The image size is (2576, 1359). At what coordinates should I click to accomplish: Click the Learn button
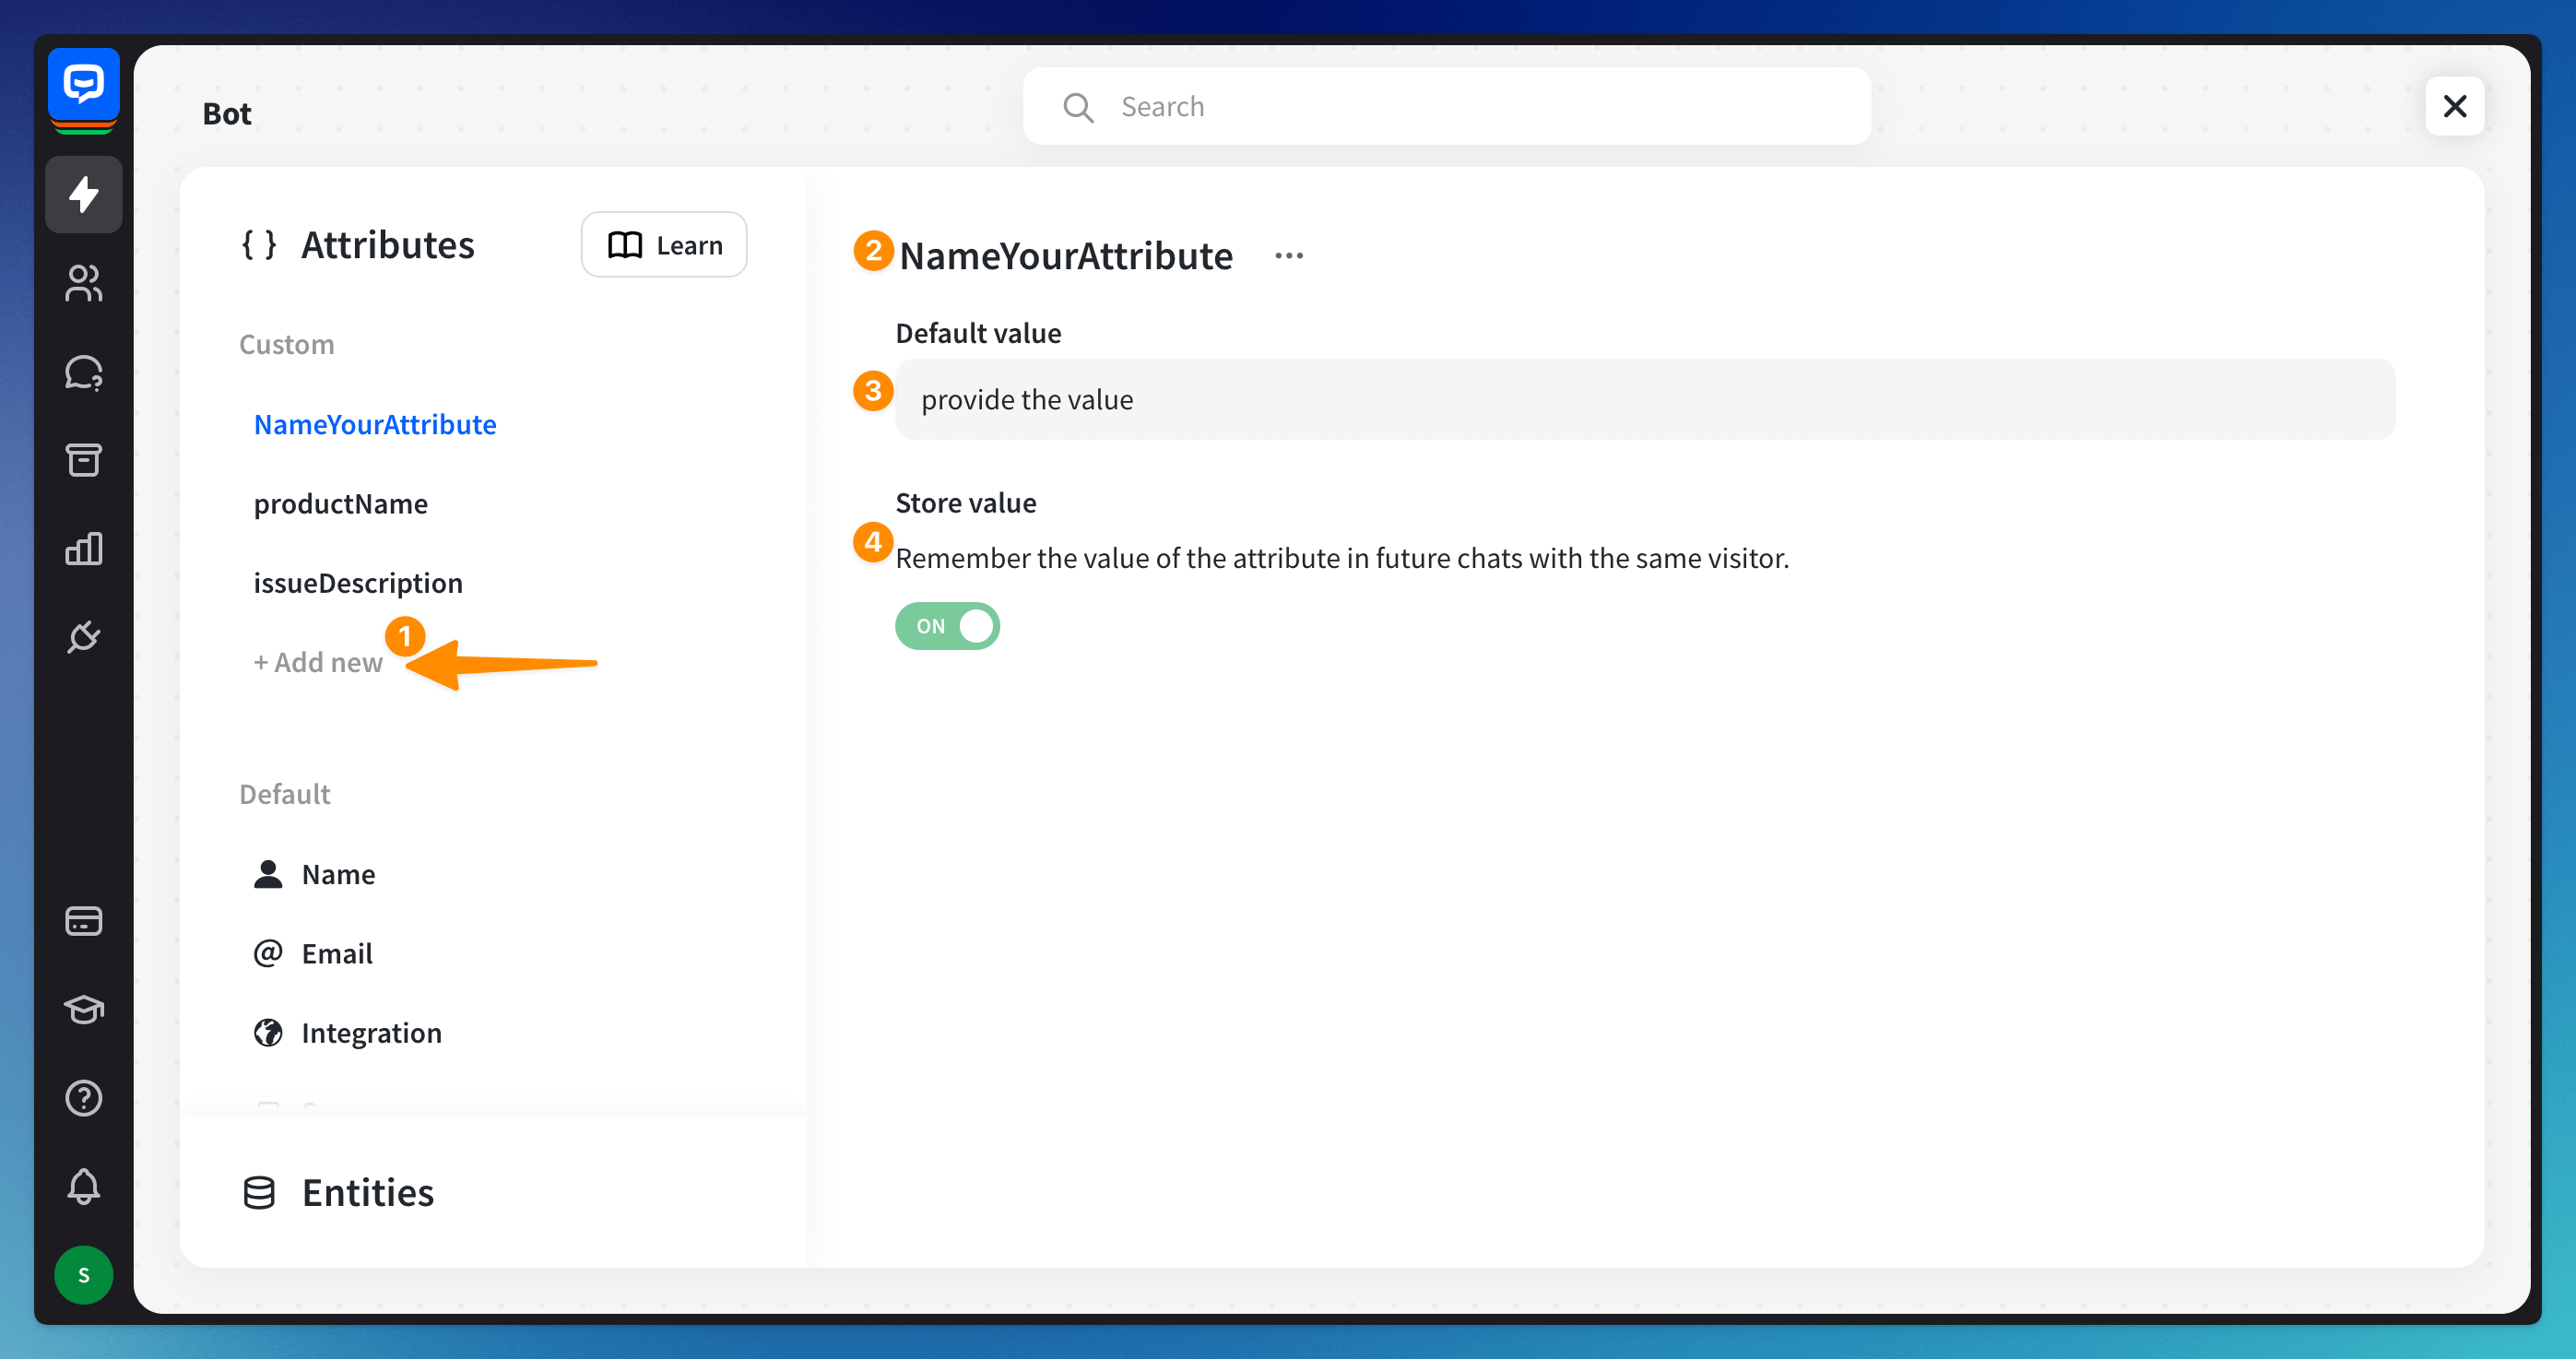663,245
